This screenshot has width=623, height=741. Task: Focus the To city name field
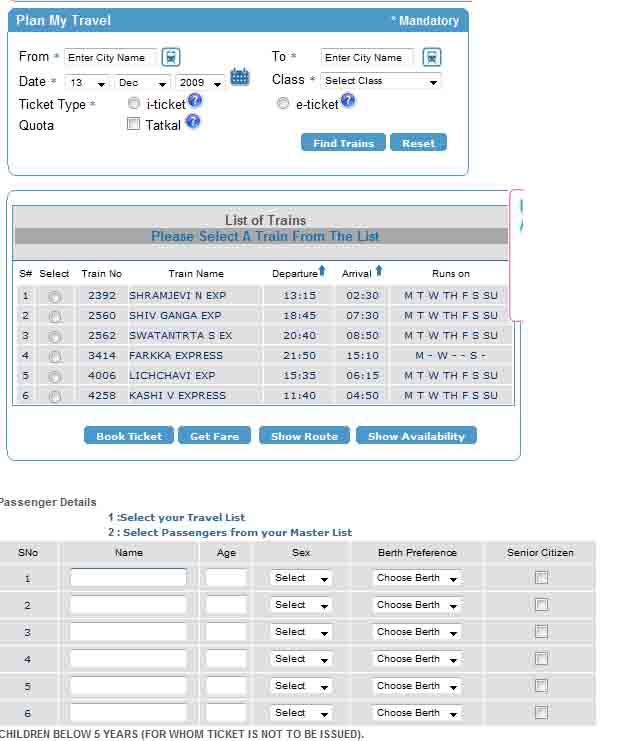(367, 58)
